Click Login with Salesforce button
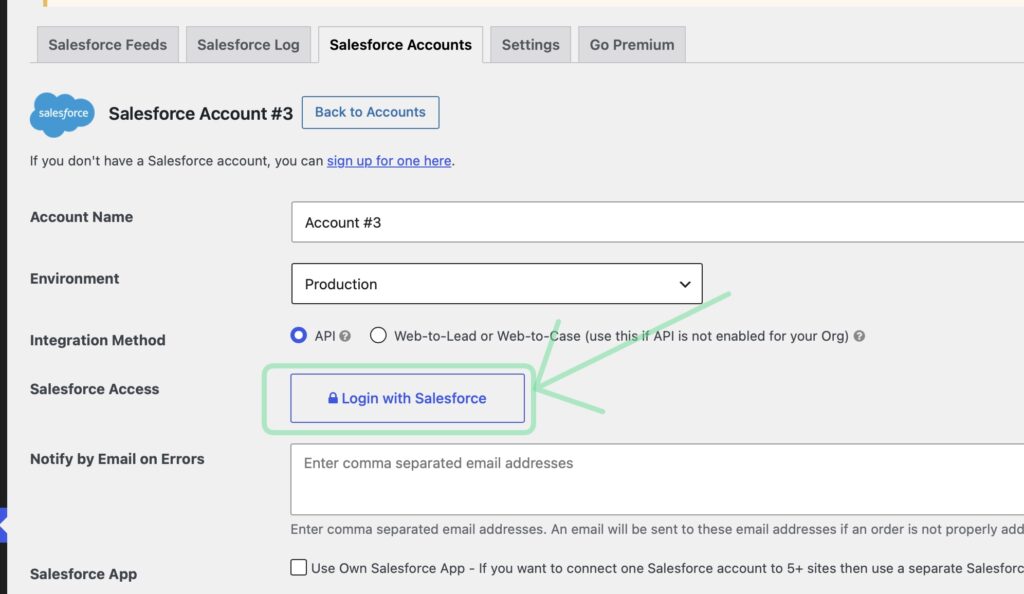 (x=408, y=398)
